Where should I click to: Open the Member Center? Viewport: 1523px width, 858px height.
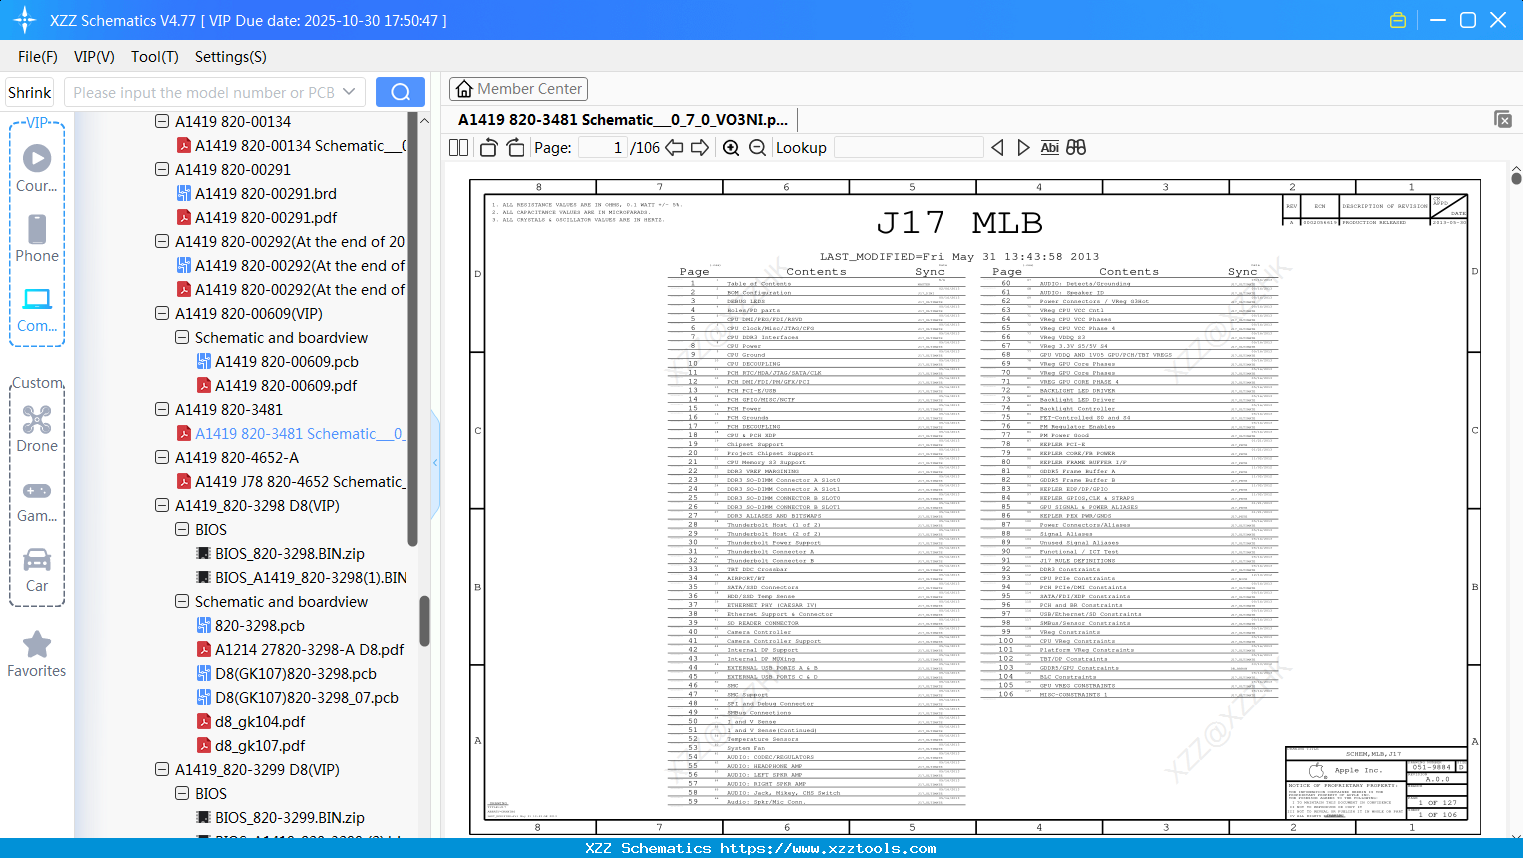[518, 89]
